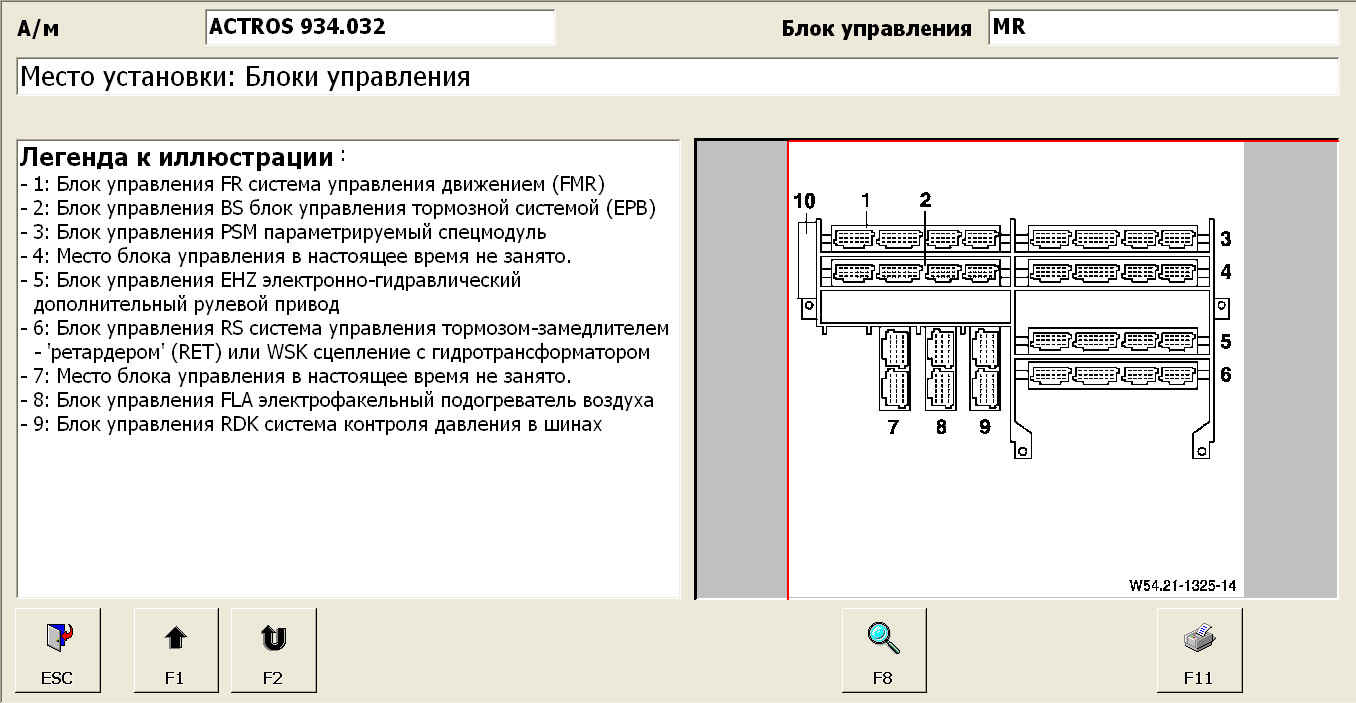
Task: Click number 8 label in the diagram
Action: tap(940, 427)
